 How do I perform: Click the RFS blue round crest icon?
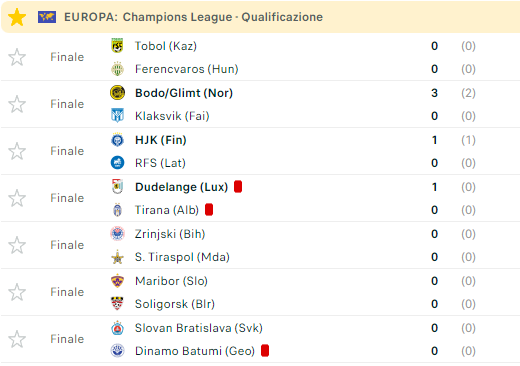point(117,163)
